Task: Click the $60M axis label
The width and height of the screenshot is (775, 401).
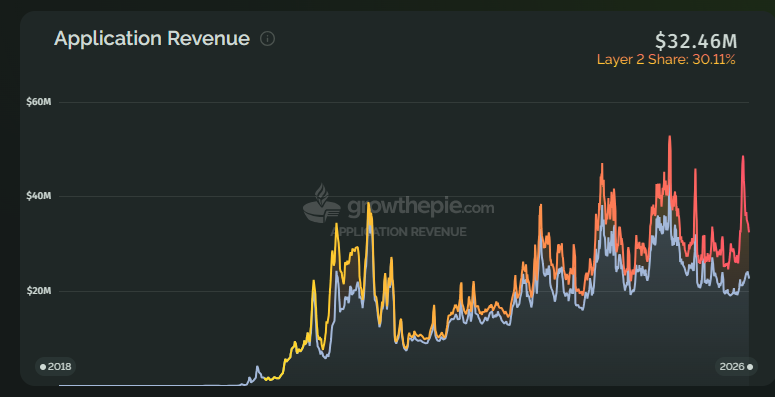Action: (39, 102)
